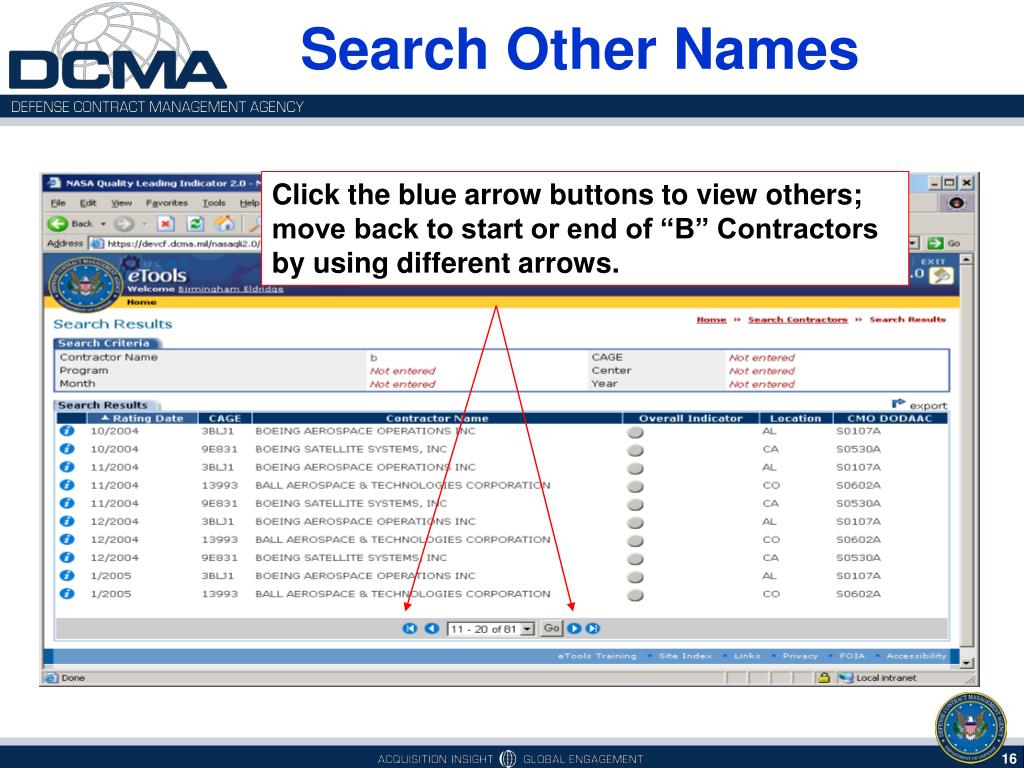Open the Accessibility footer link
The height and width of the screenshot is (768, 1024).
pos(916,656)
